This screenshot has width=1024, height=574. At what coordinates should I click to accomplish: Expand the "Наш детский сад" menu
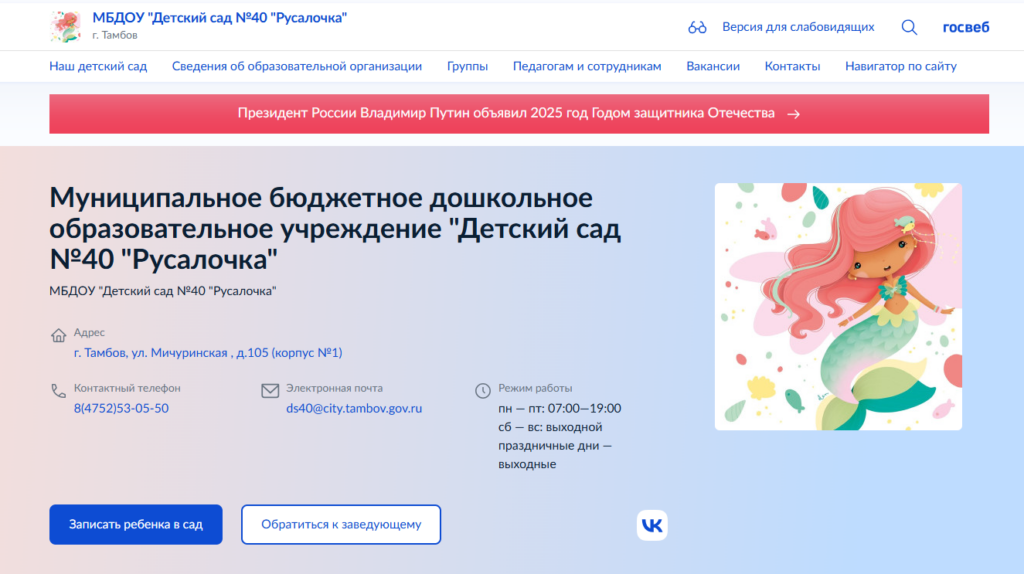pos(98,66)
